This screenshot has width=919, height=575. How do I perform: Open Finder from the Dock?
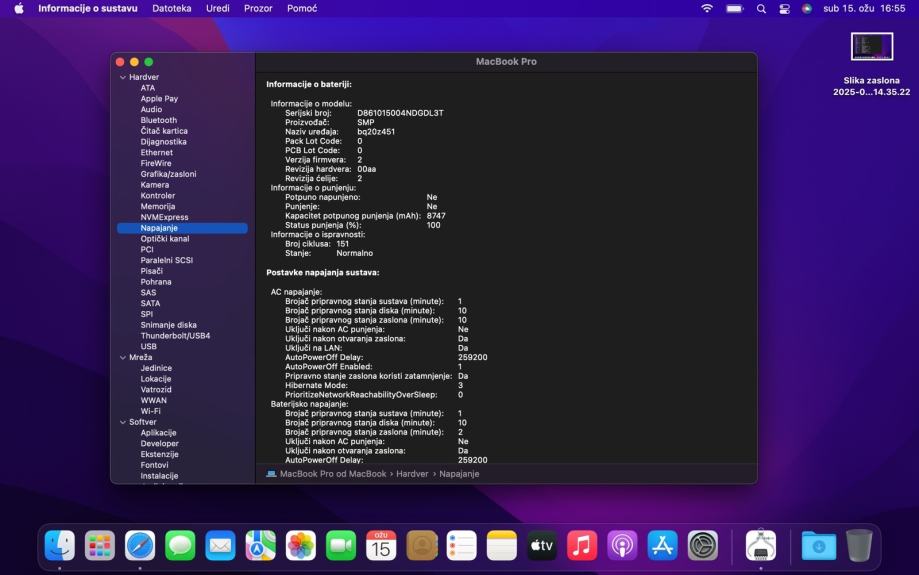(60, 546)
